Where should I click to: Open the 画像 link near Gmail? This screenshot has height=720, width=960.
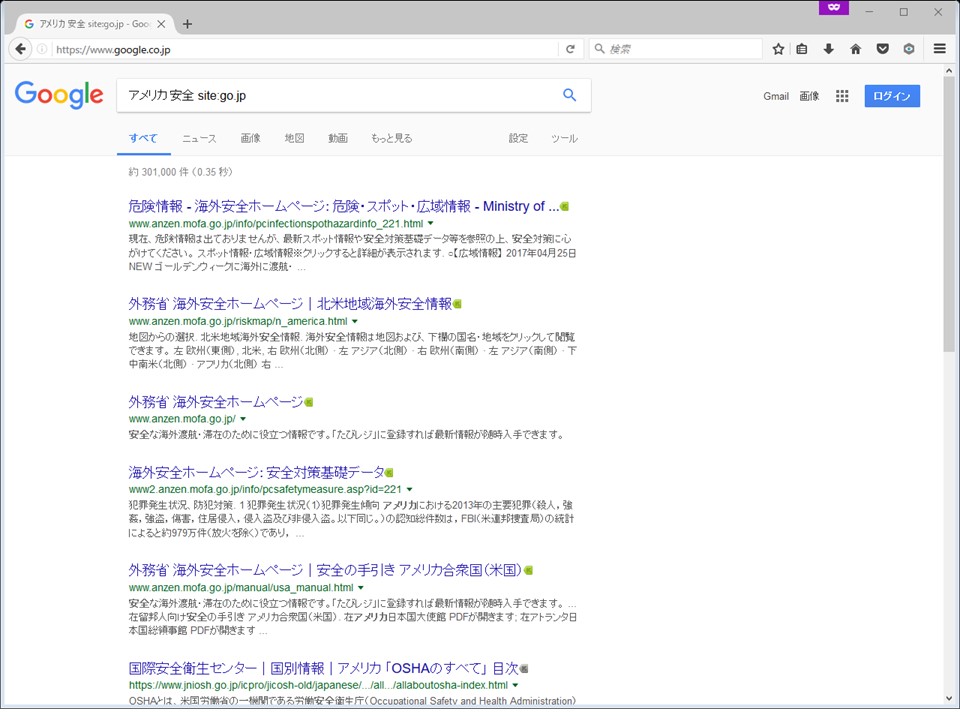[809, 96]
